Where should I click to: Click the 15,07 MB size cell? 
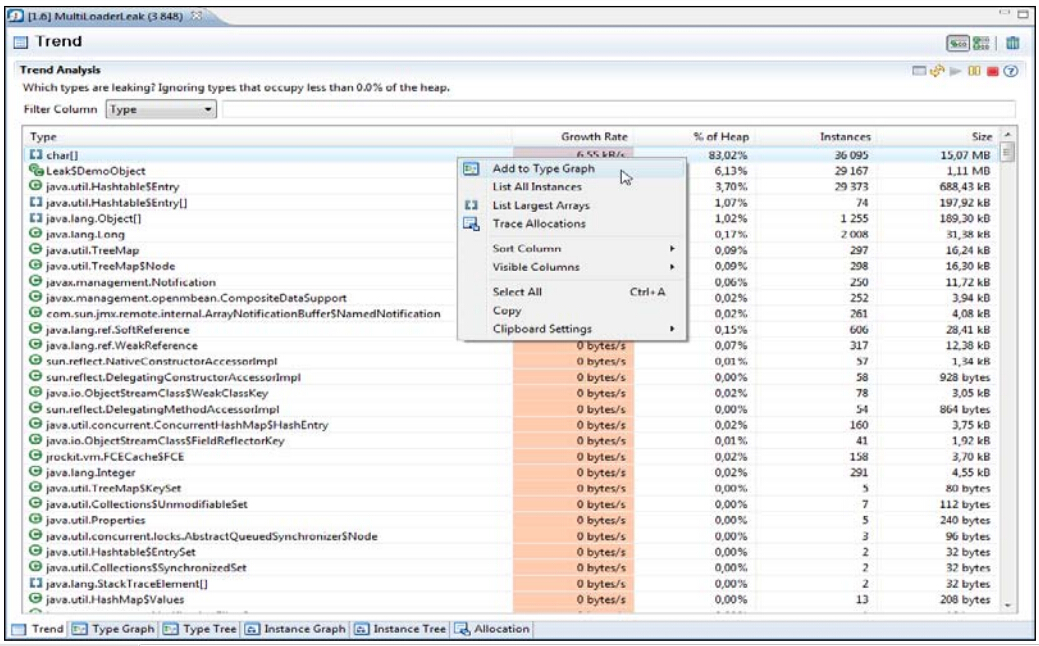[965, 155]
